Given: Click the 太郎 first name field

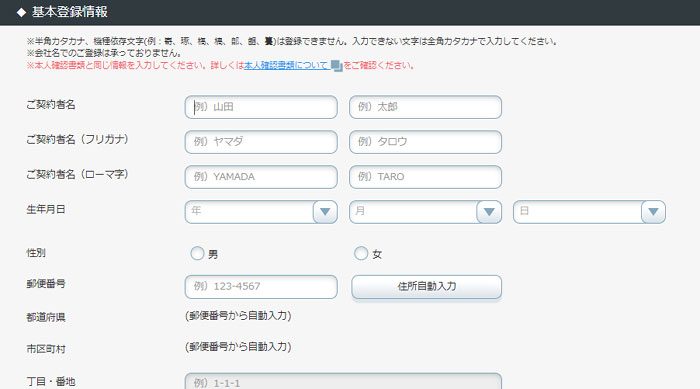Looking at the screenshot, I should pyautogui.click(x=425, y=107).
